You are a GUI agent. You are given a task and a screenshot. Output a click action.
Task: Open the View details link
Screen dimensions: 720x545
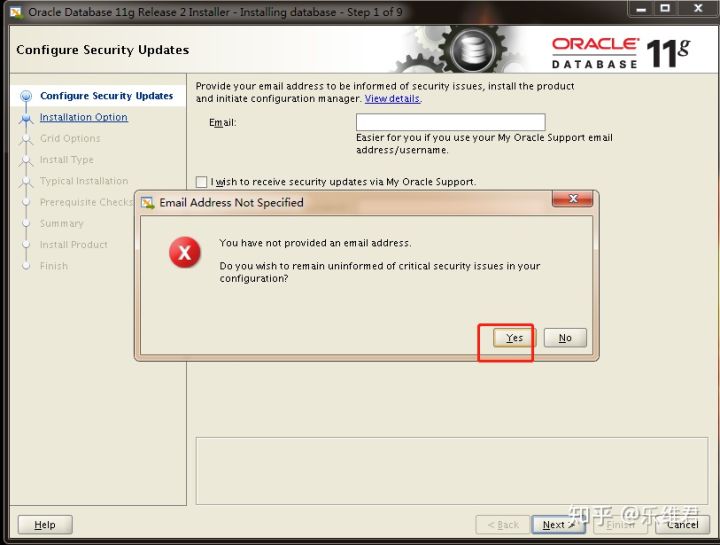click(x=392, y=99)
